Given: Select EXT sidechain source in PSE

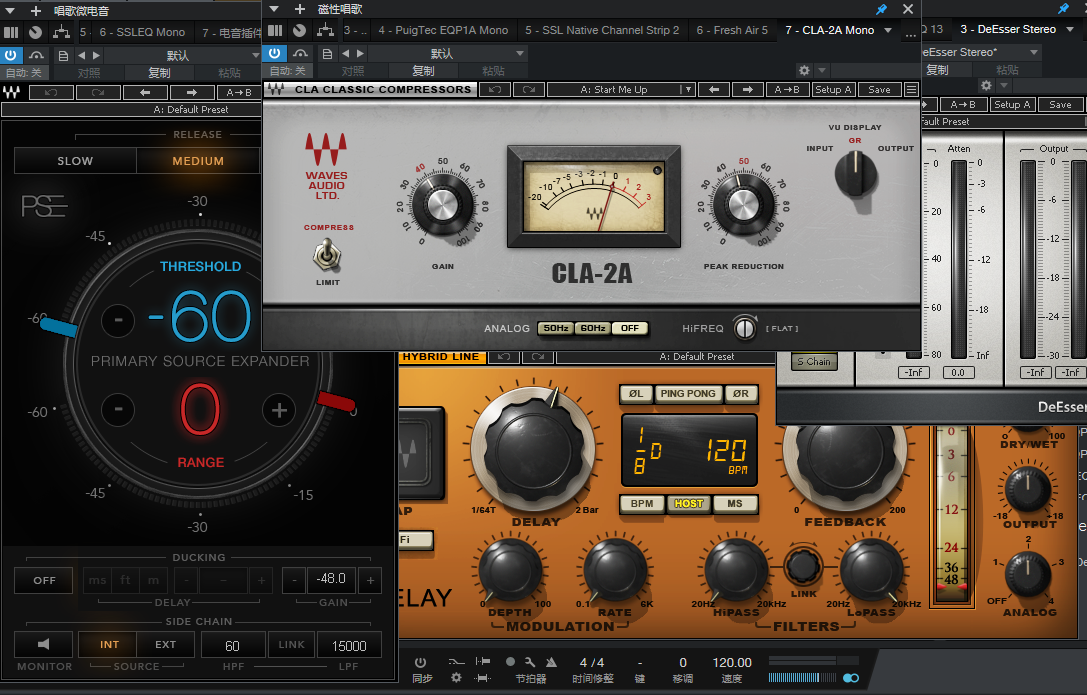Looking at the screenshot, I should coord(165,644).
